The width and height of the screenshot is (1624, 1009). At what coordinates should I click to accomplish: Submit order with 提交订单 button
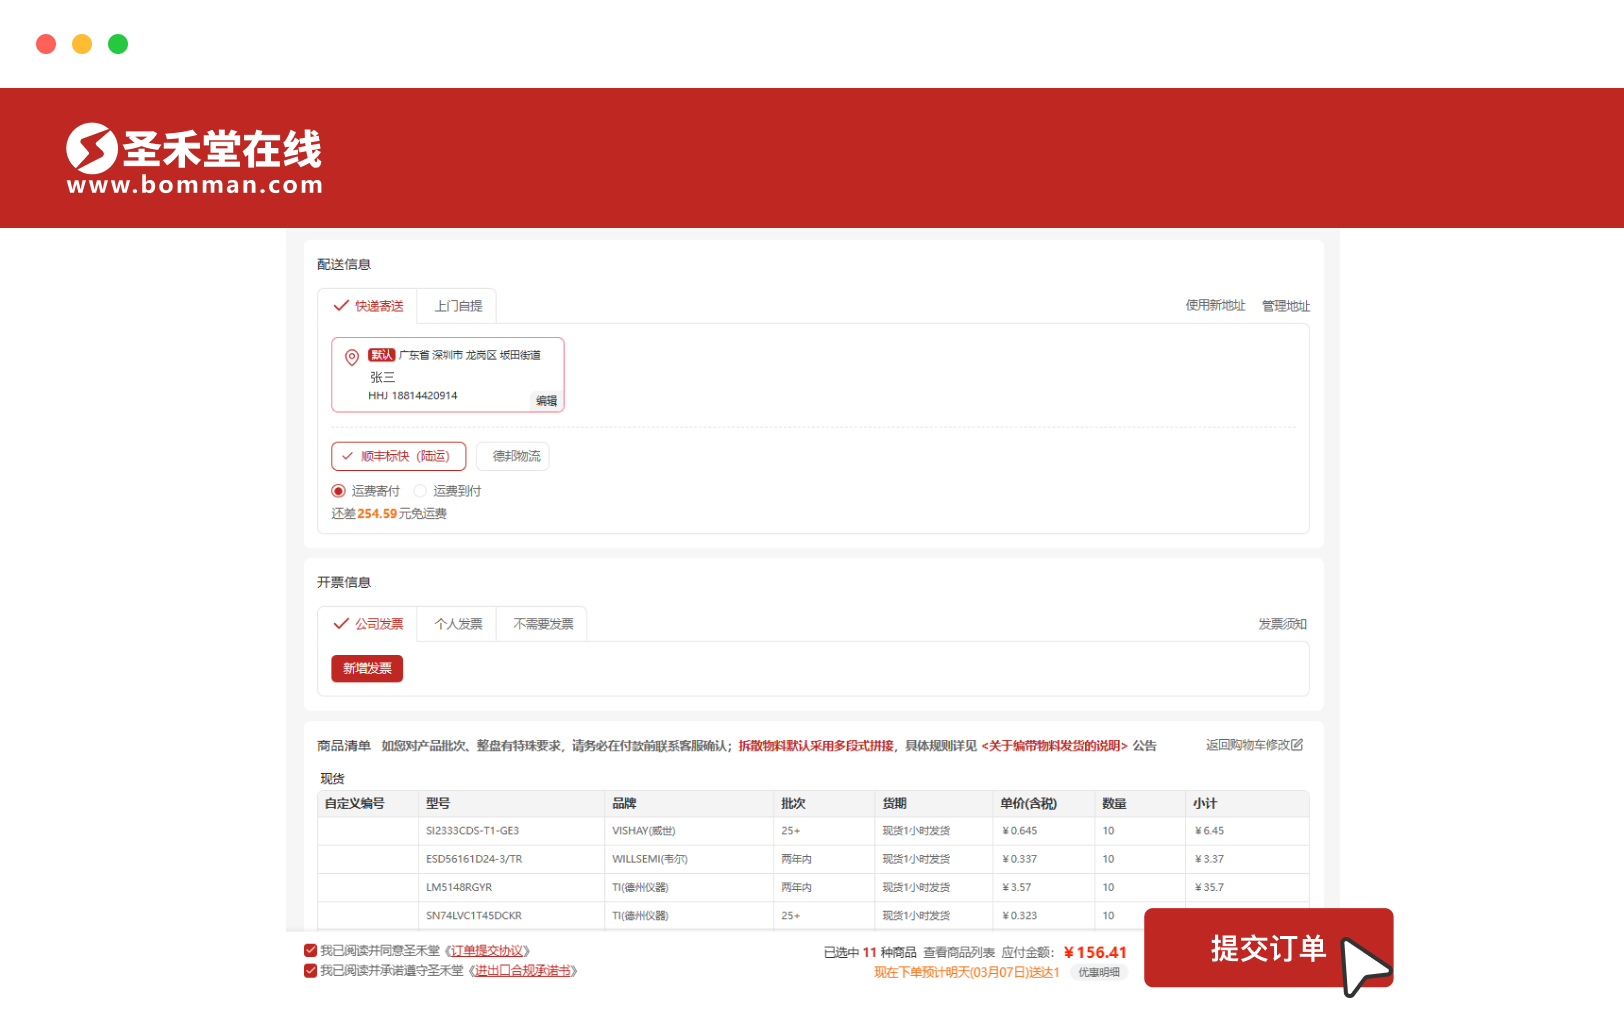tap(1267, 948)
